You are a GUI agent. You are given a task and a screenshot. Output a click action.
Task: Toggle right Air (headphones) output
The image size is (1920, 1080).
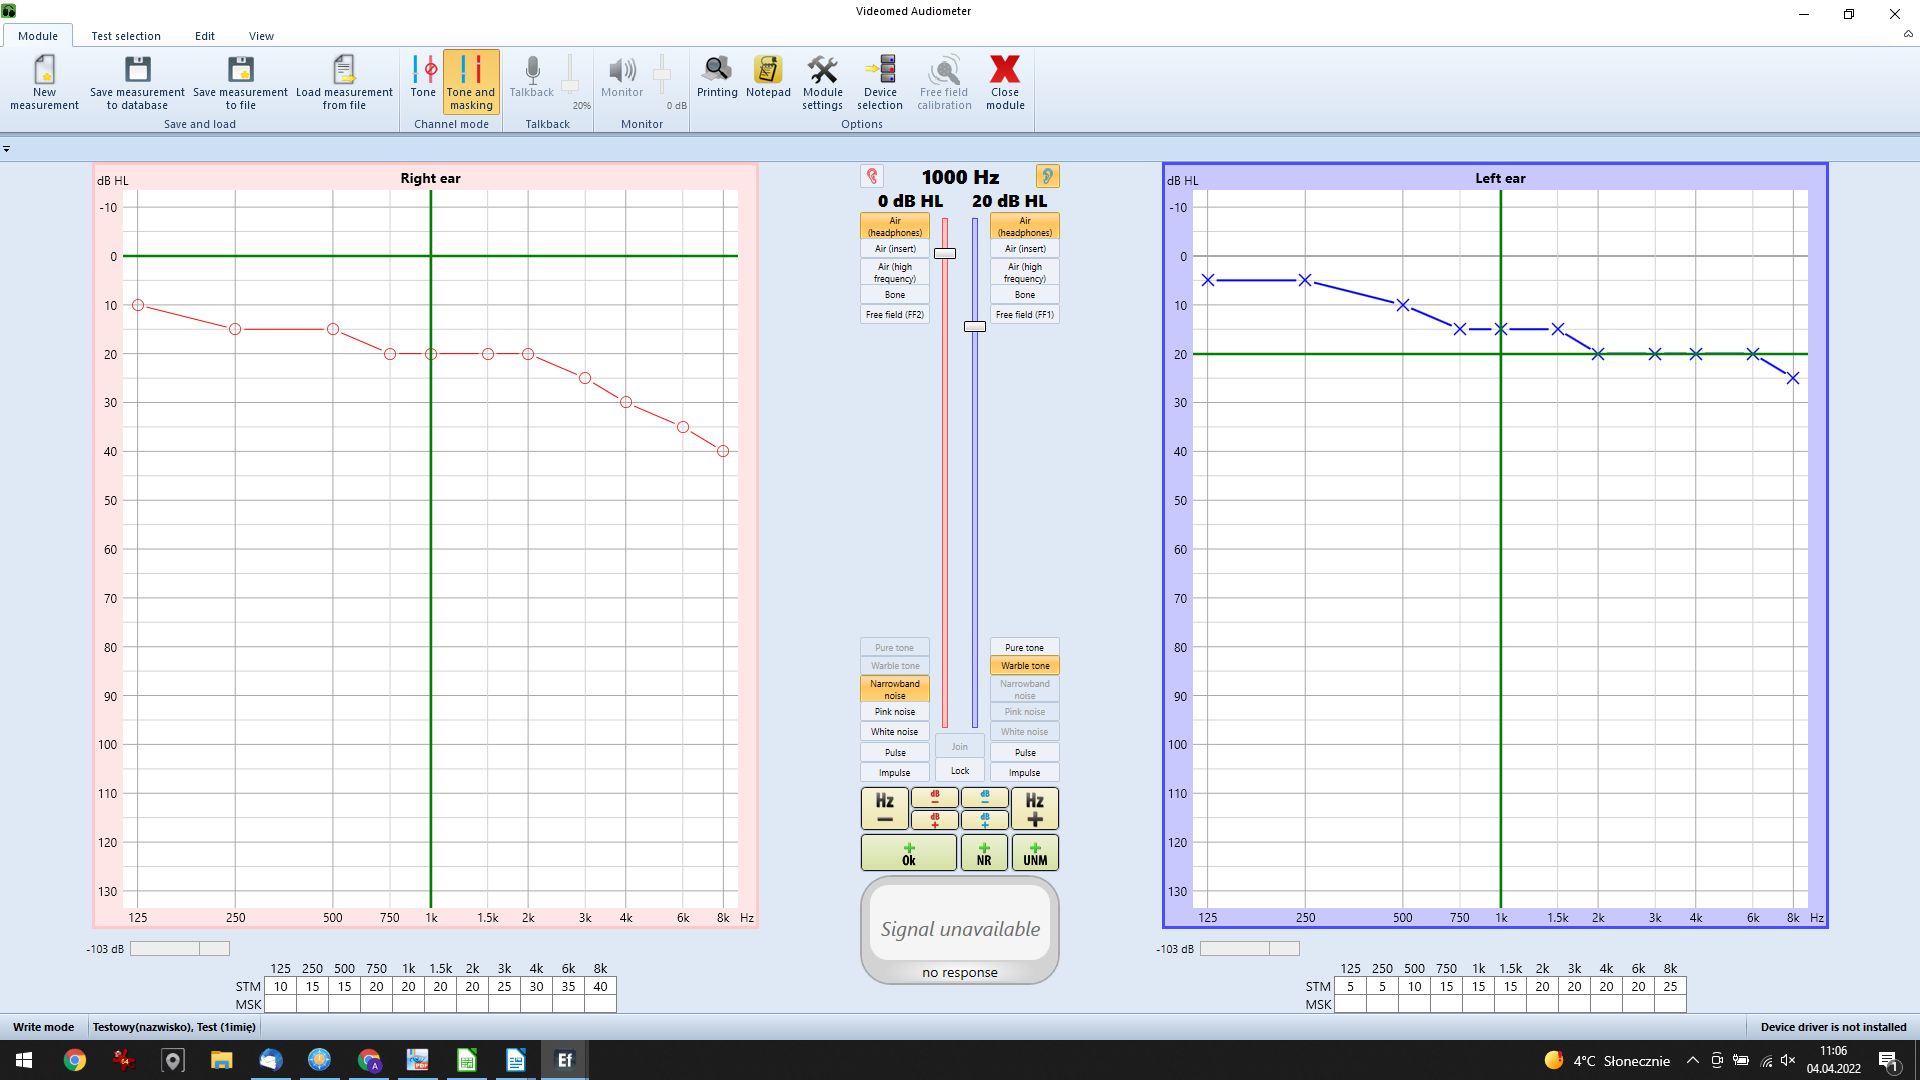click(895, 226)
